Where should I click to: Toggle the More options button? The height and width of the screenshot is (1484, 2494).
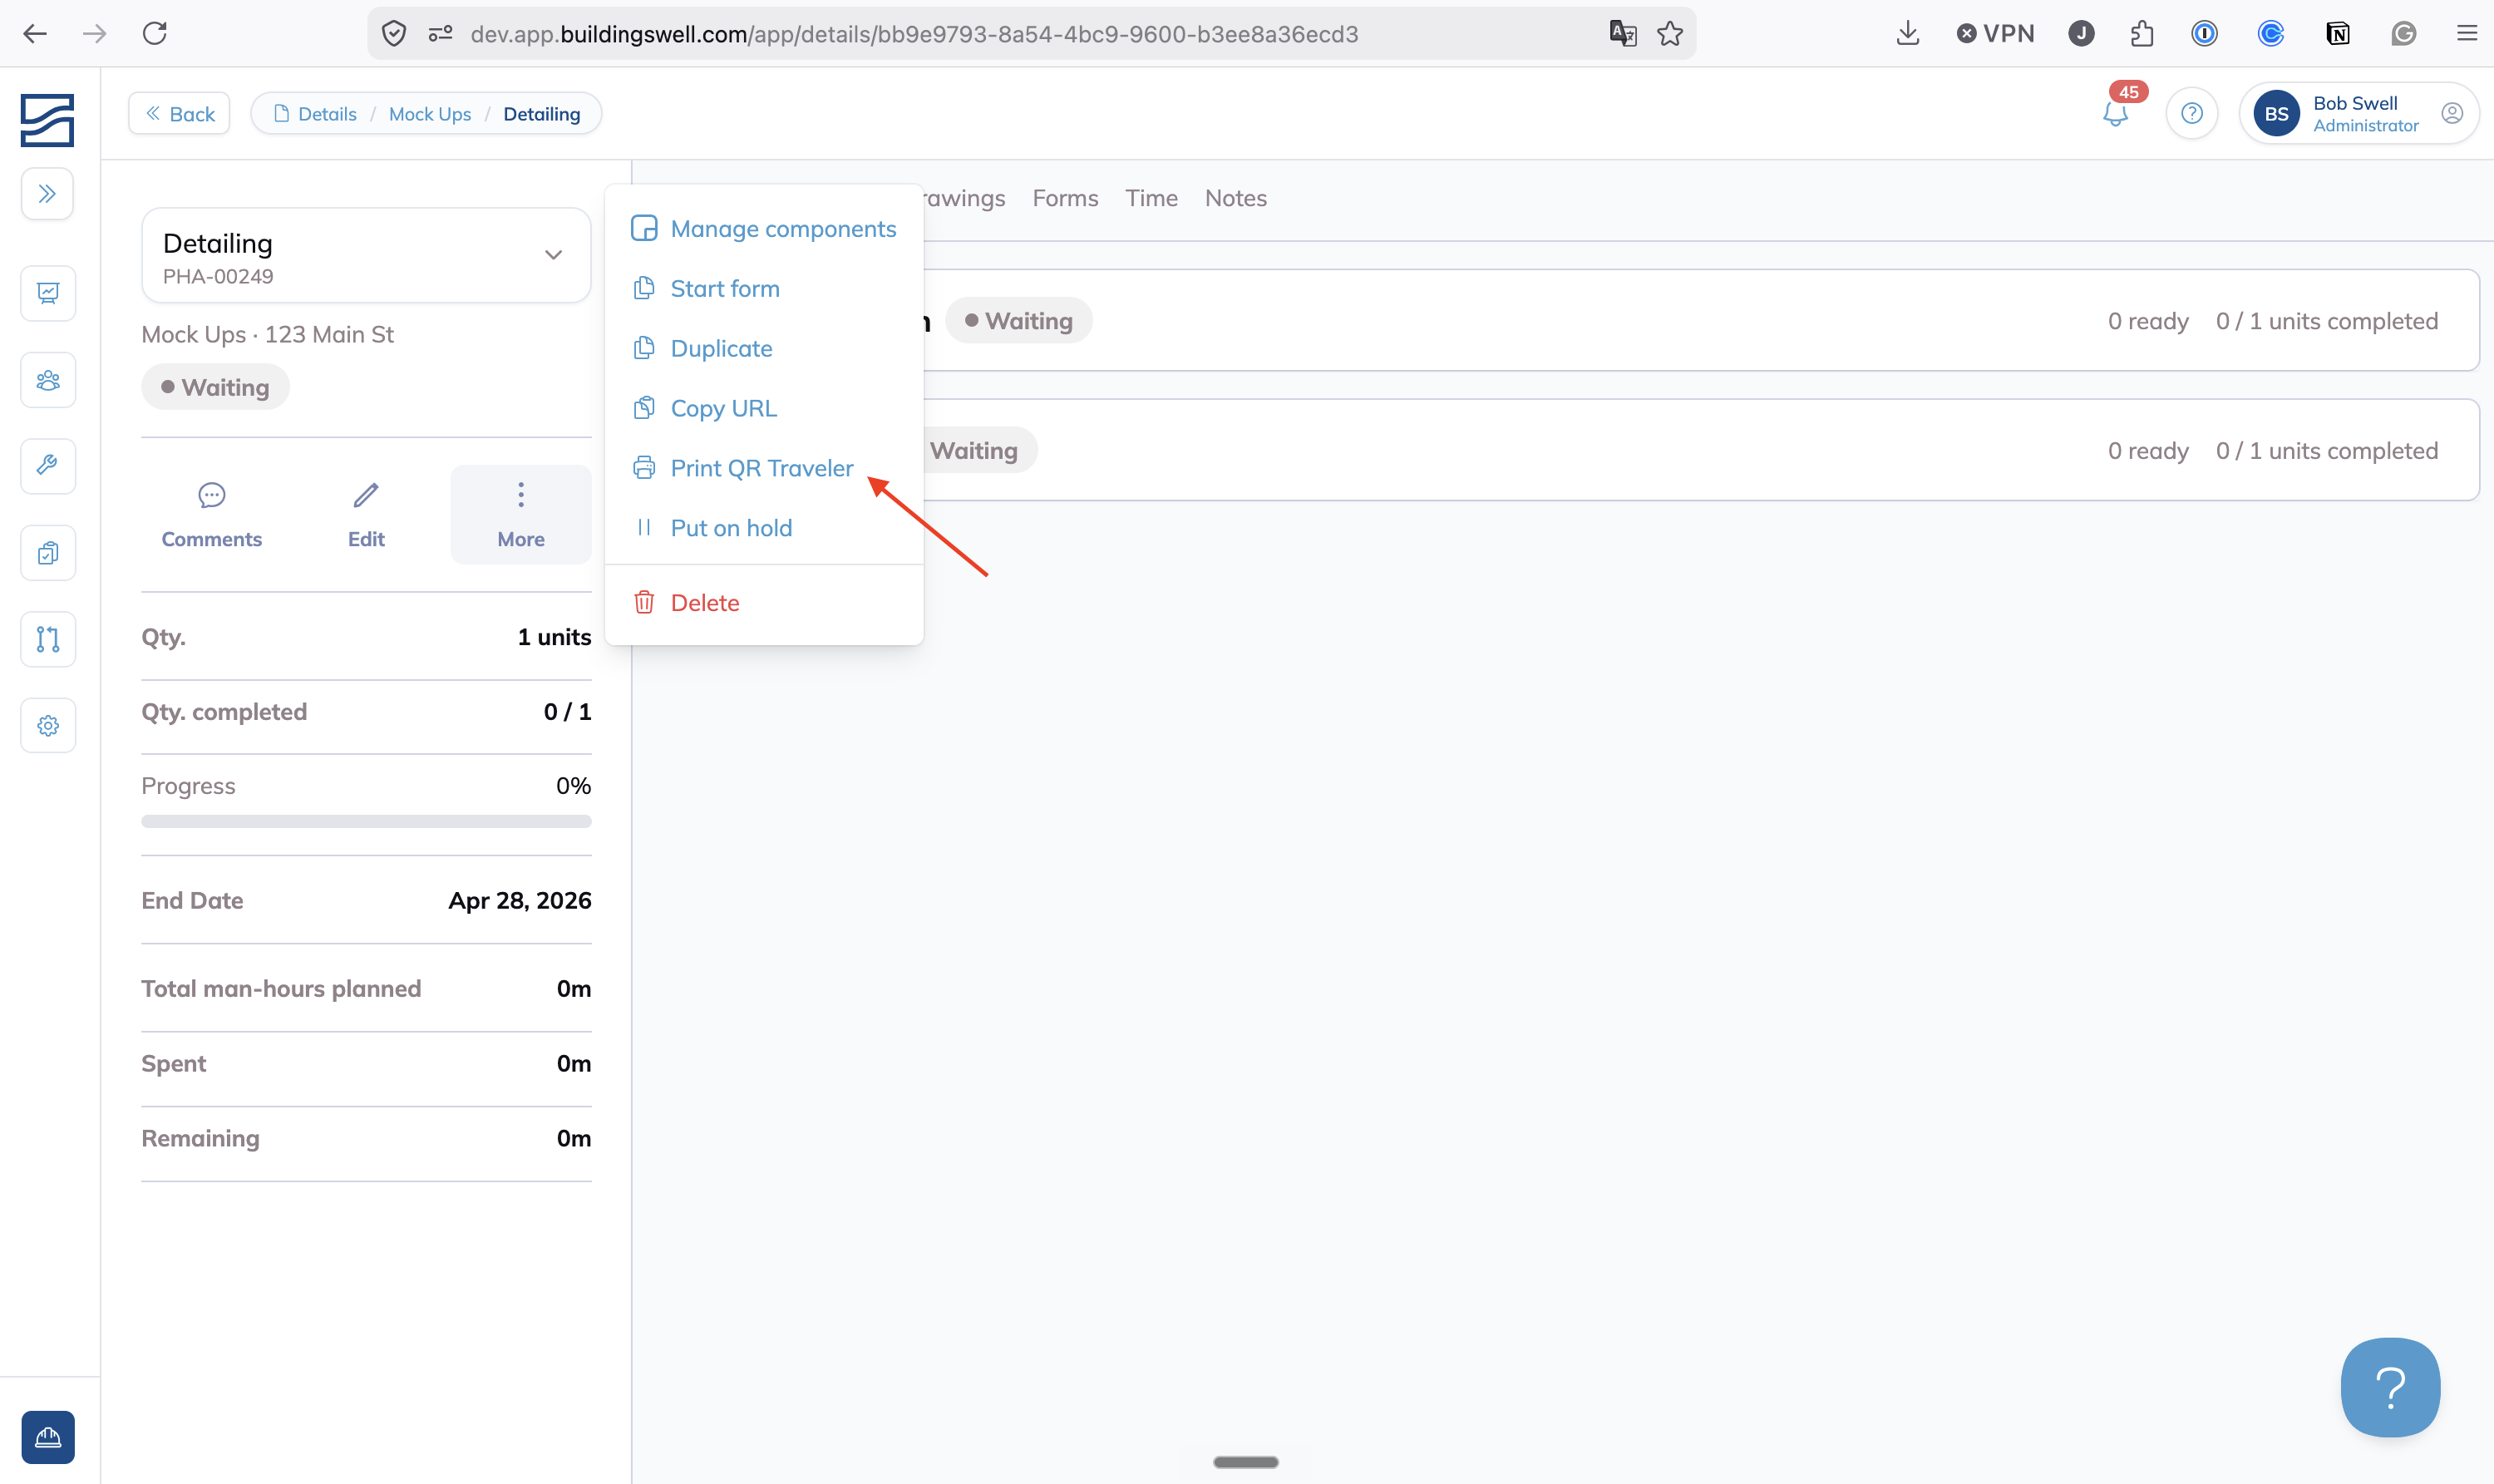521,515
